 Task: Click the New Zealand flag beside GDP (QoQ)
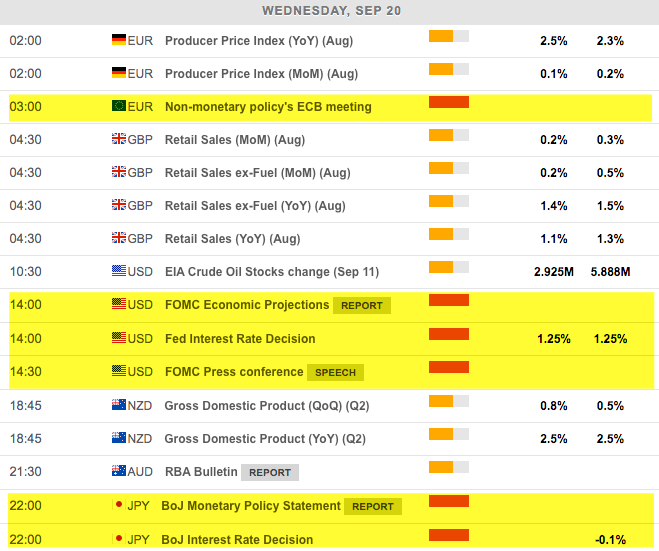pos(119,405)
